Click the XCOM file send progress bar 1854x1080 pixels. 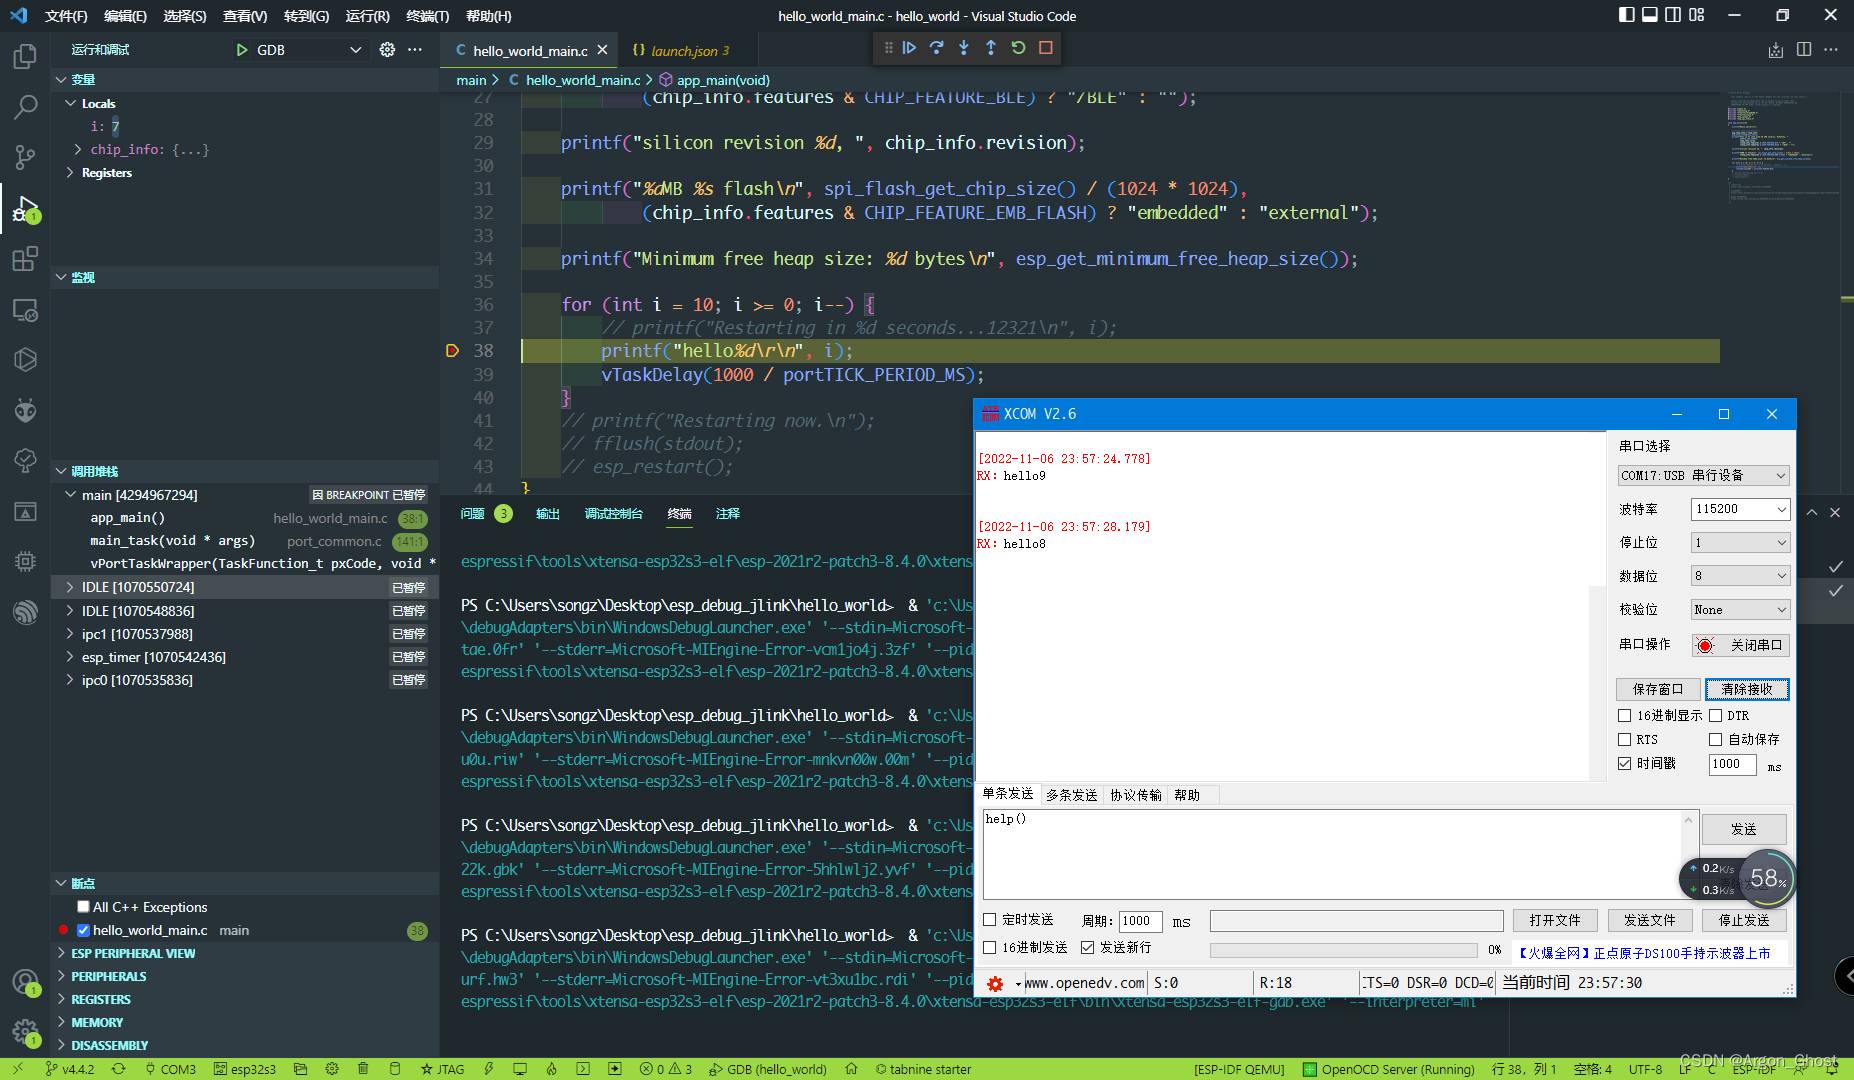(x=1343, y=950)
